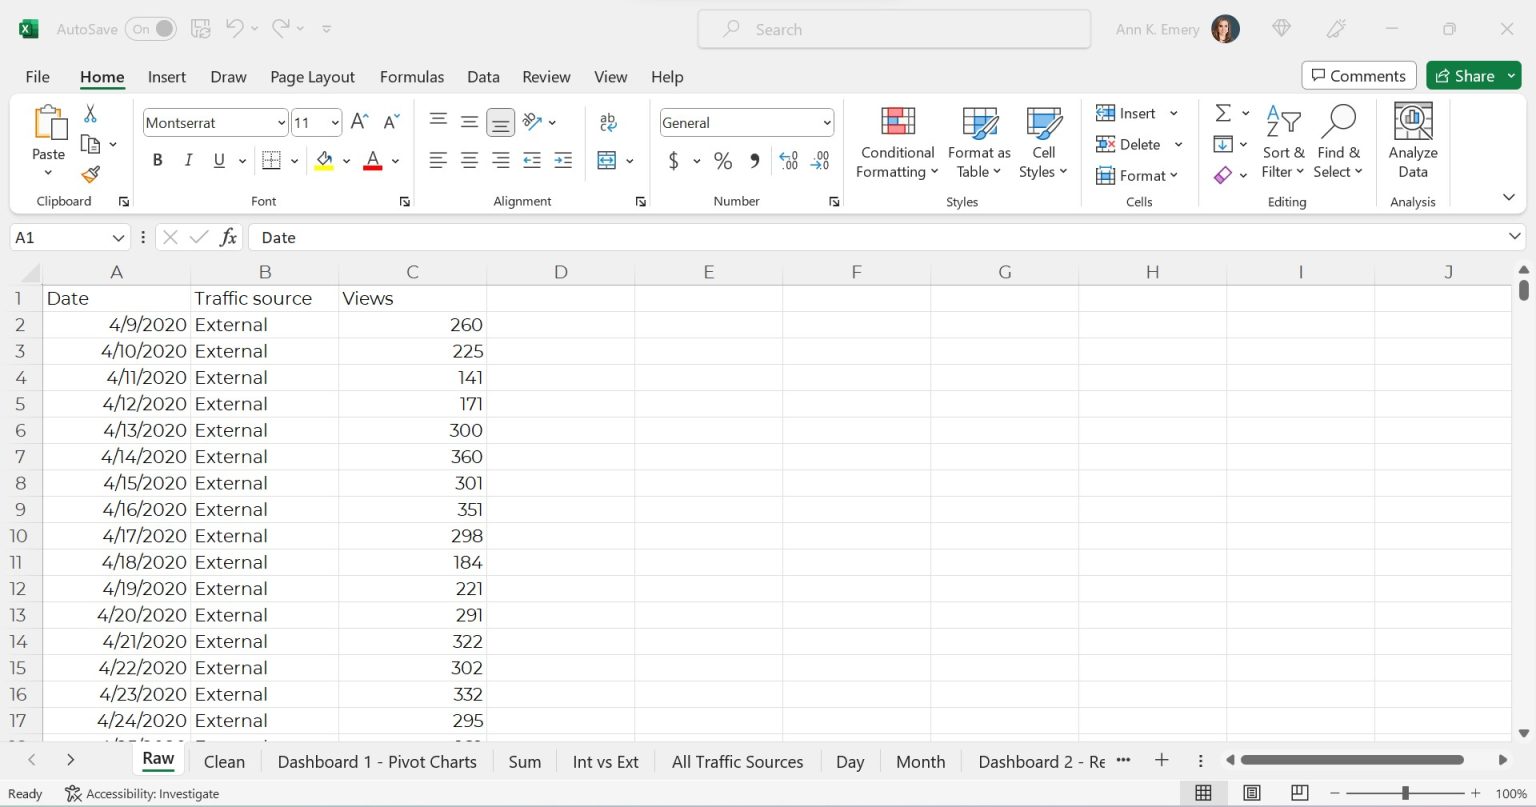The height and width of the screenshot is (807, 1536).
Task: Apply the Percent Style to cells
Action: (x=722, y=160)
